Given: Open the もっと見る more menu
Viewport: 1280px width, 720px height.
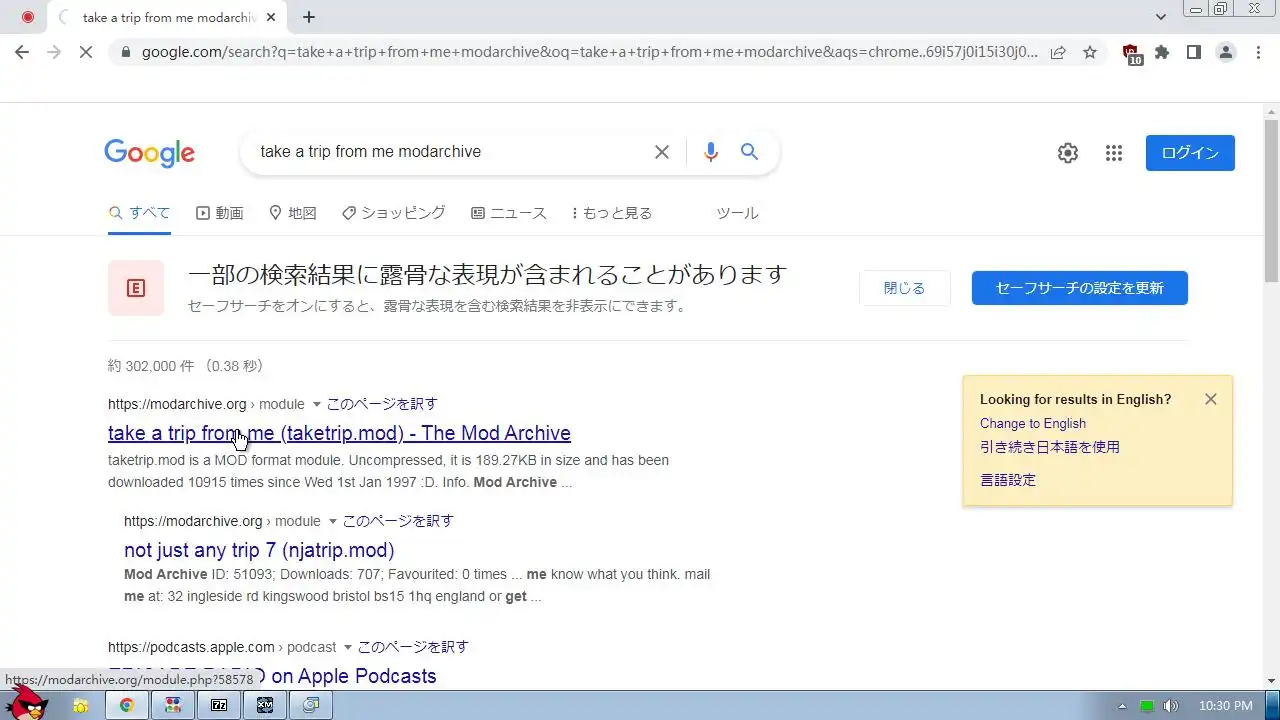Looking at the screenshot, I should (611, 213).
